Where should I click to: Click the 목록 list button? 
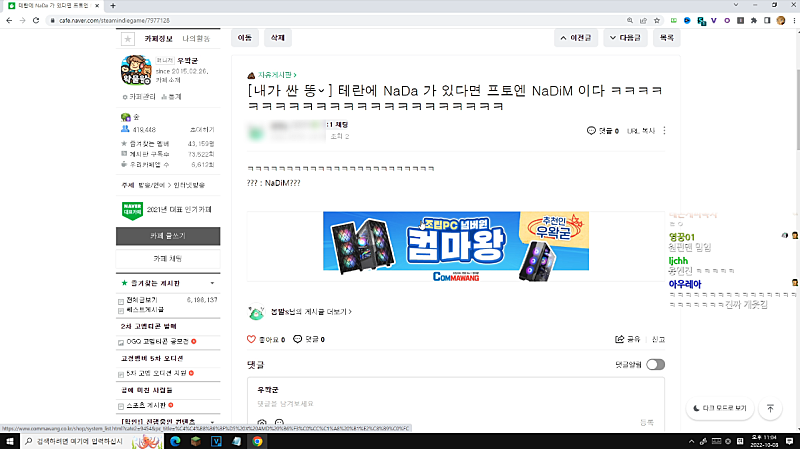667,38
